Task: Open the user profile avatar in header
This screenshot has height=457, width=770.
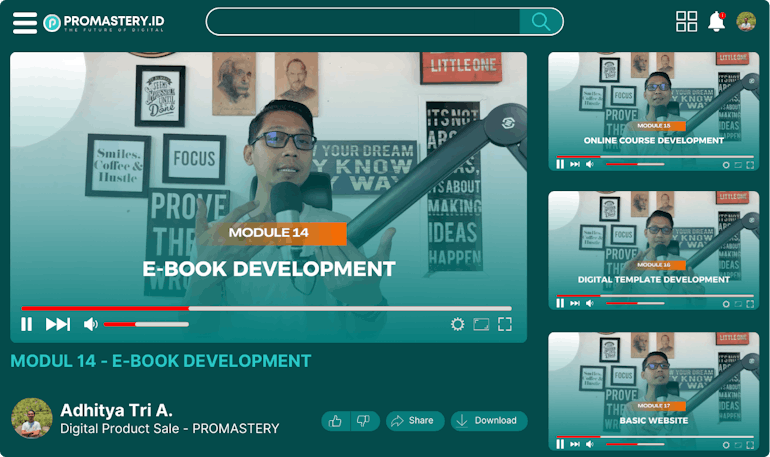Action: coord(746,22)
